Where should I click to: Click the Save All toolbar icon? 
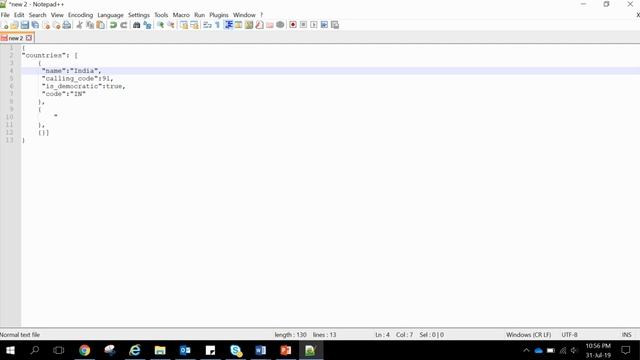point(36,25)
